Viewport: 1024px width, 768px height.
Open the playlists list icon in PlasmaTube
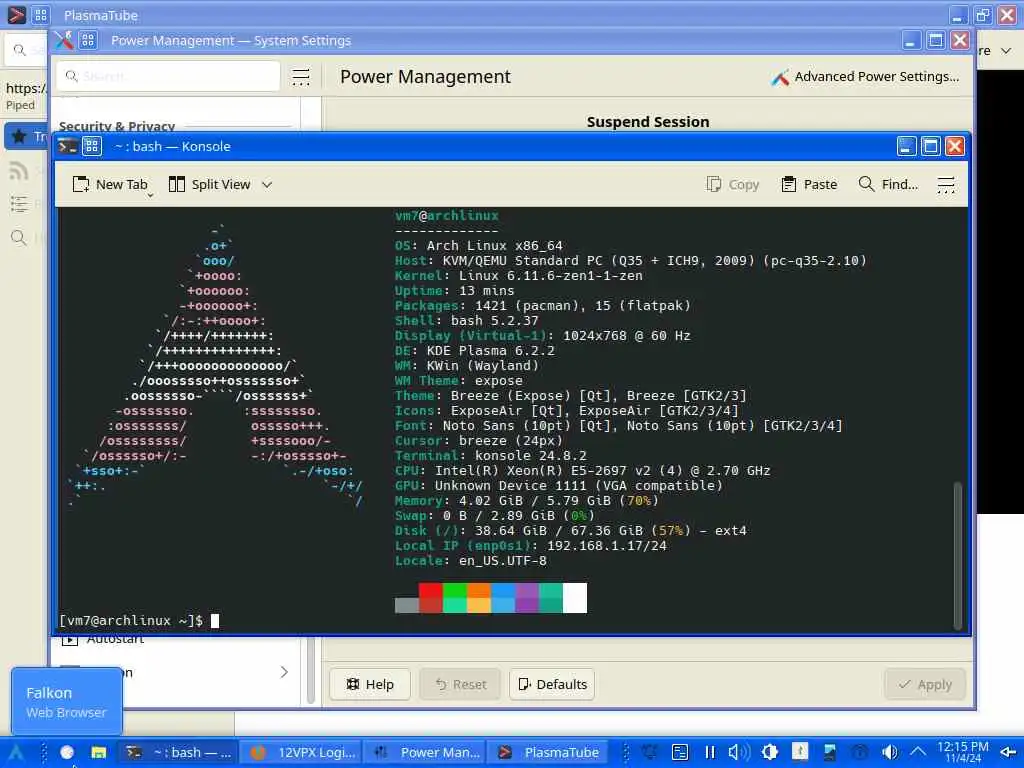pyautogui.click(x=19, y=204)
